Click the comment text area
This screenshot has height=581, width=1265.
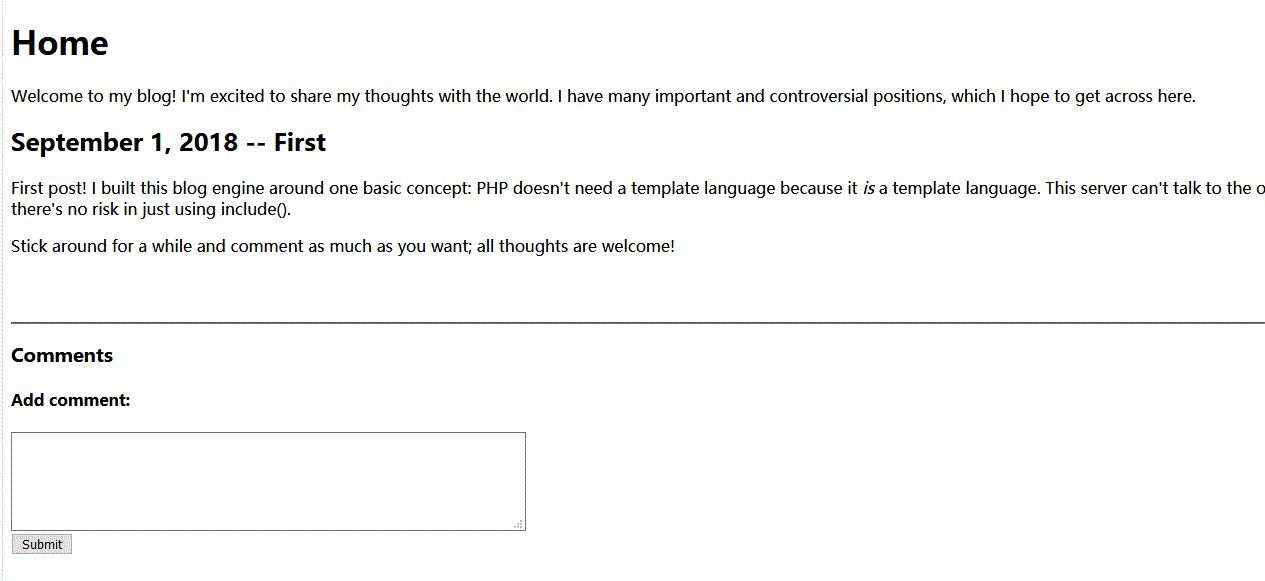click(268, 481)
